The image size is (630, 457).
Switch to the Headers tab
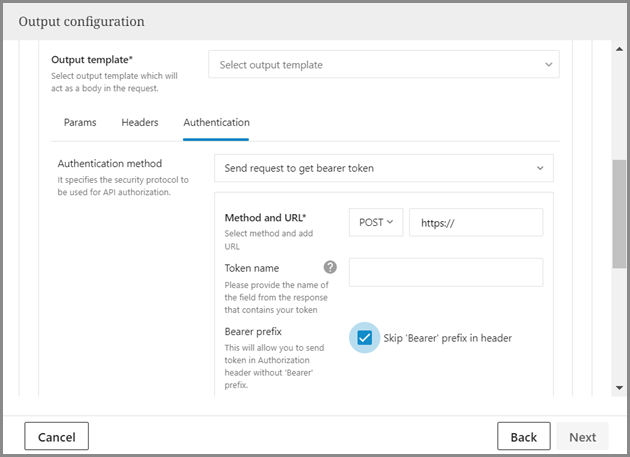pyautogui.click(x=140, y=122)
